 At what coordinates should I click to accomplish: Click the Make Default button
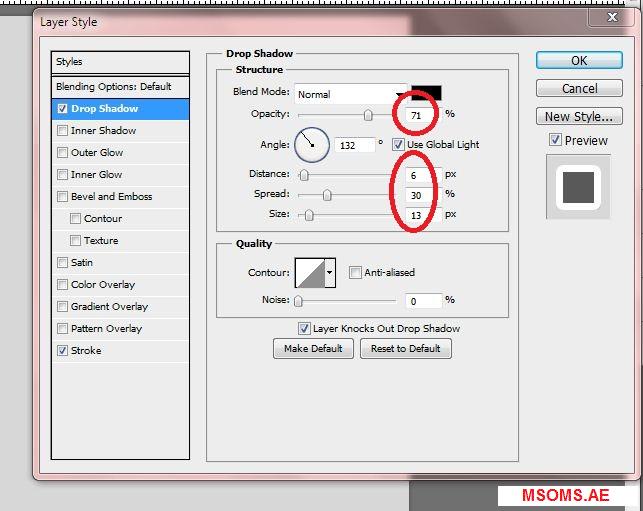click(313, 349)
